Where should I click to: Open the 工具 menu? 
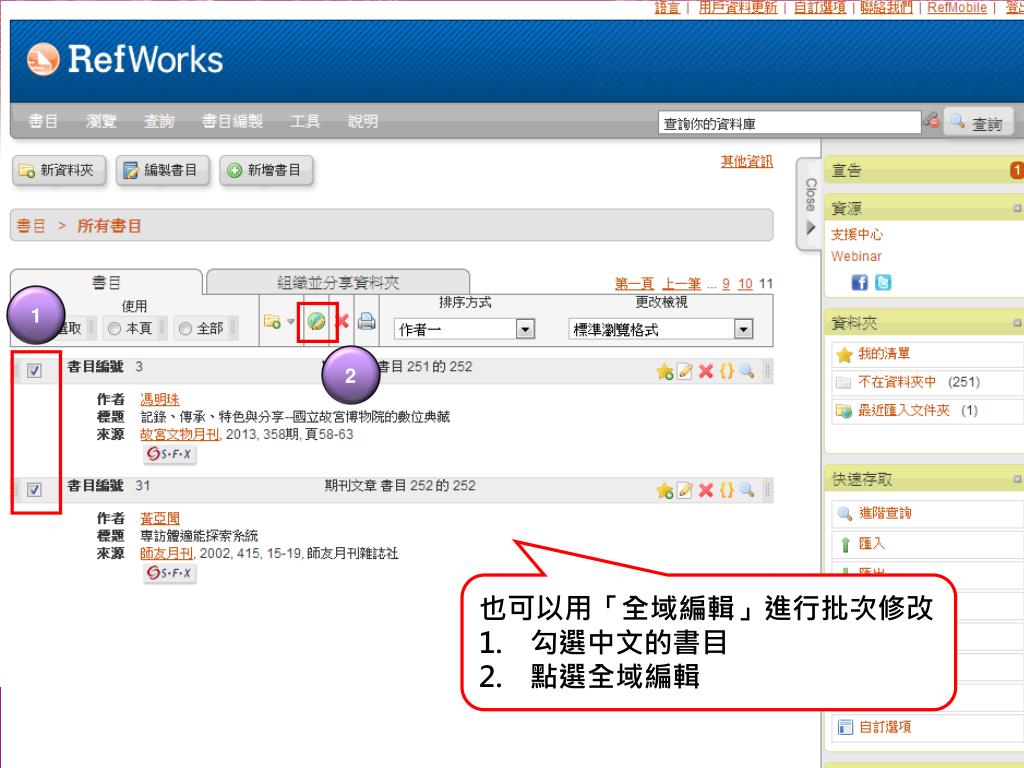click(x=305, y=121)
